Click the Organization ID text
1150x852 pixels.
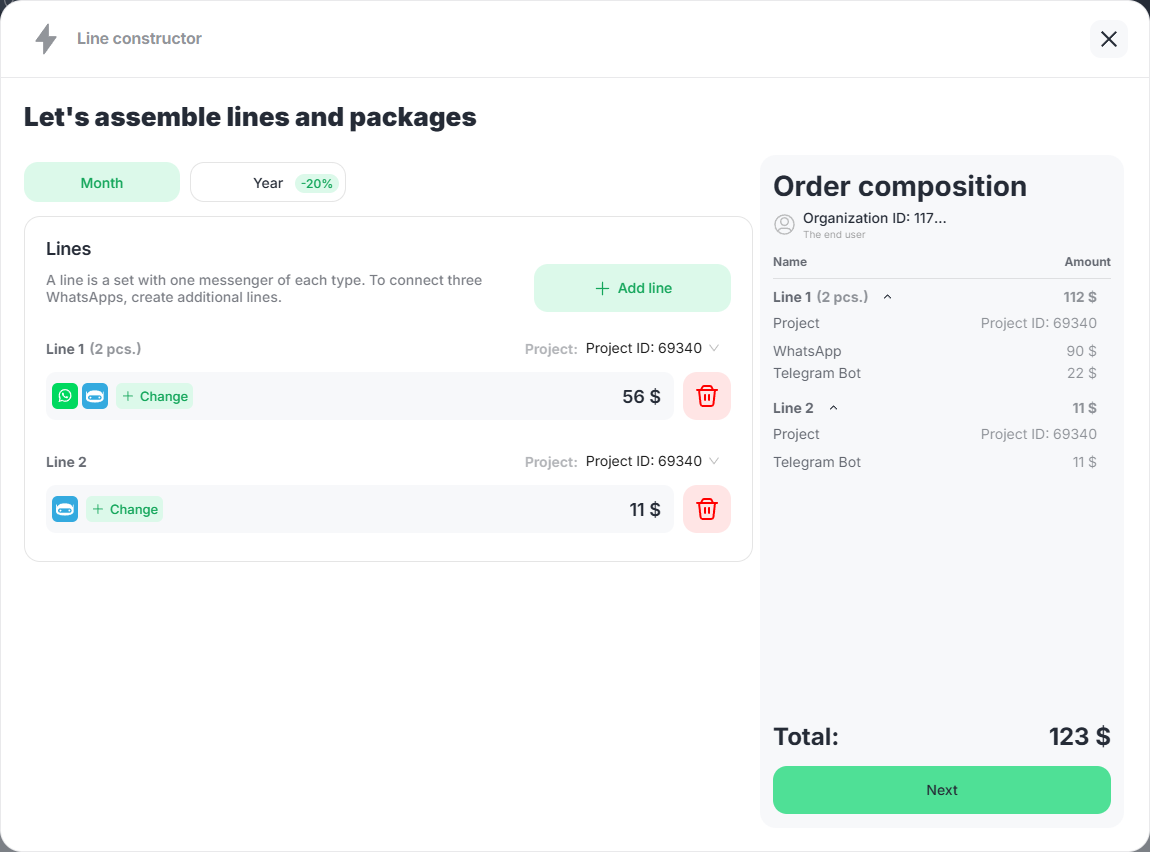point(874,218)
